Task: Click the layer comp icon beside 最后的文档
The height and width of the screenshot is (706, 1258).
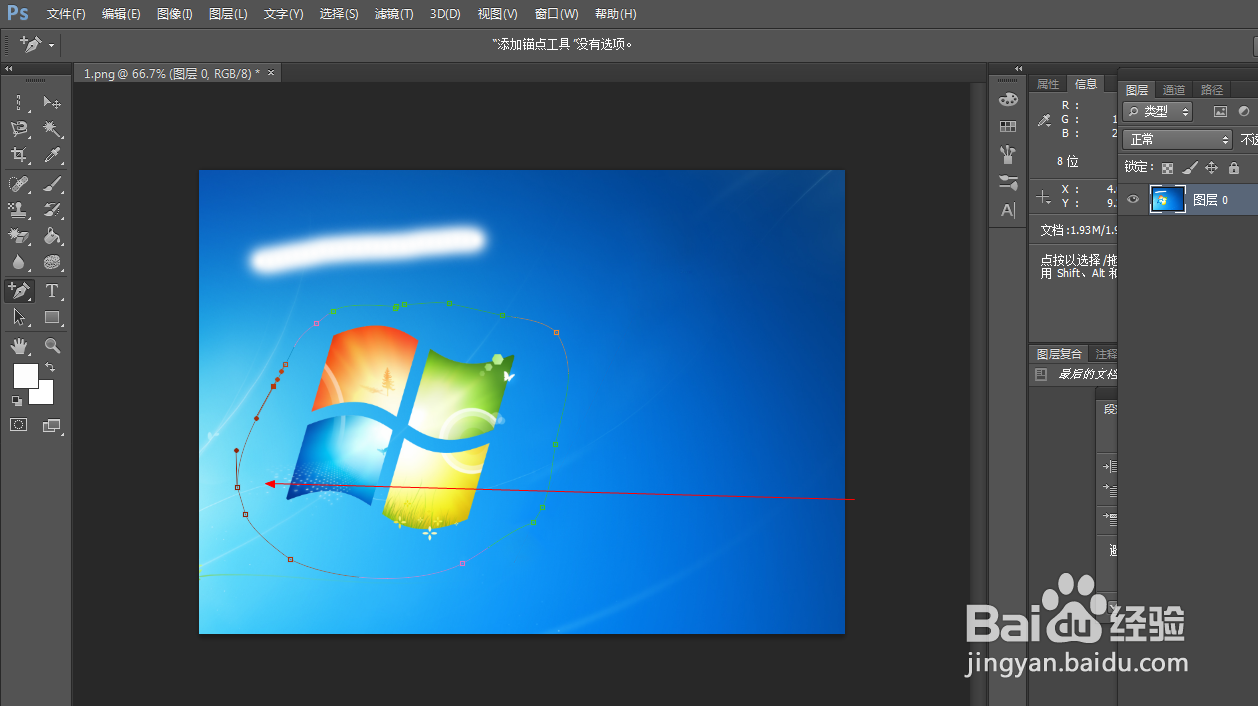Action: pyautogui.click(x=1041, y=374)
